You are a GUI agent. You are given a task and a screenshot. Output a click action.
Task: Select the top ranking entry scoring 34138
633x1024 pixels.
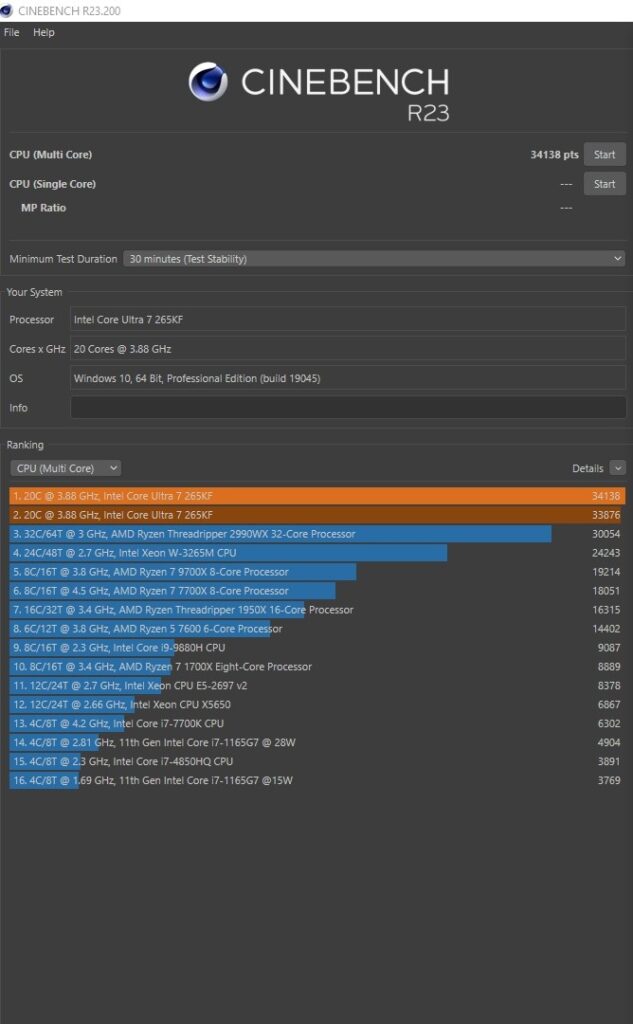pos(317,496)
